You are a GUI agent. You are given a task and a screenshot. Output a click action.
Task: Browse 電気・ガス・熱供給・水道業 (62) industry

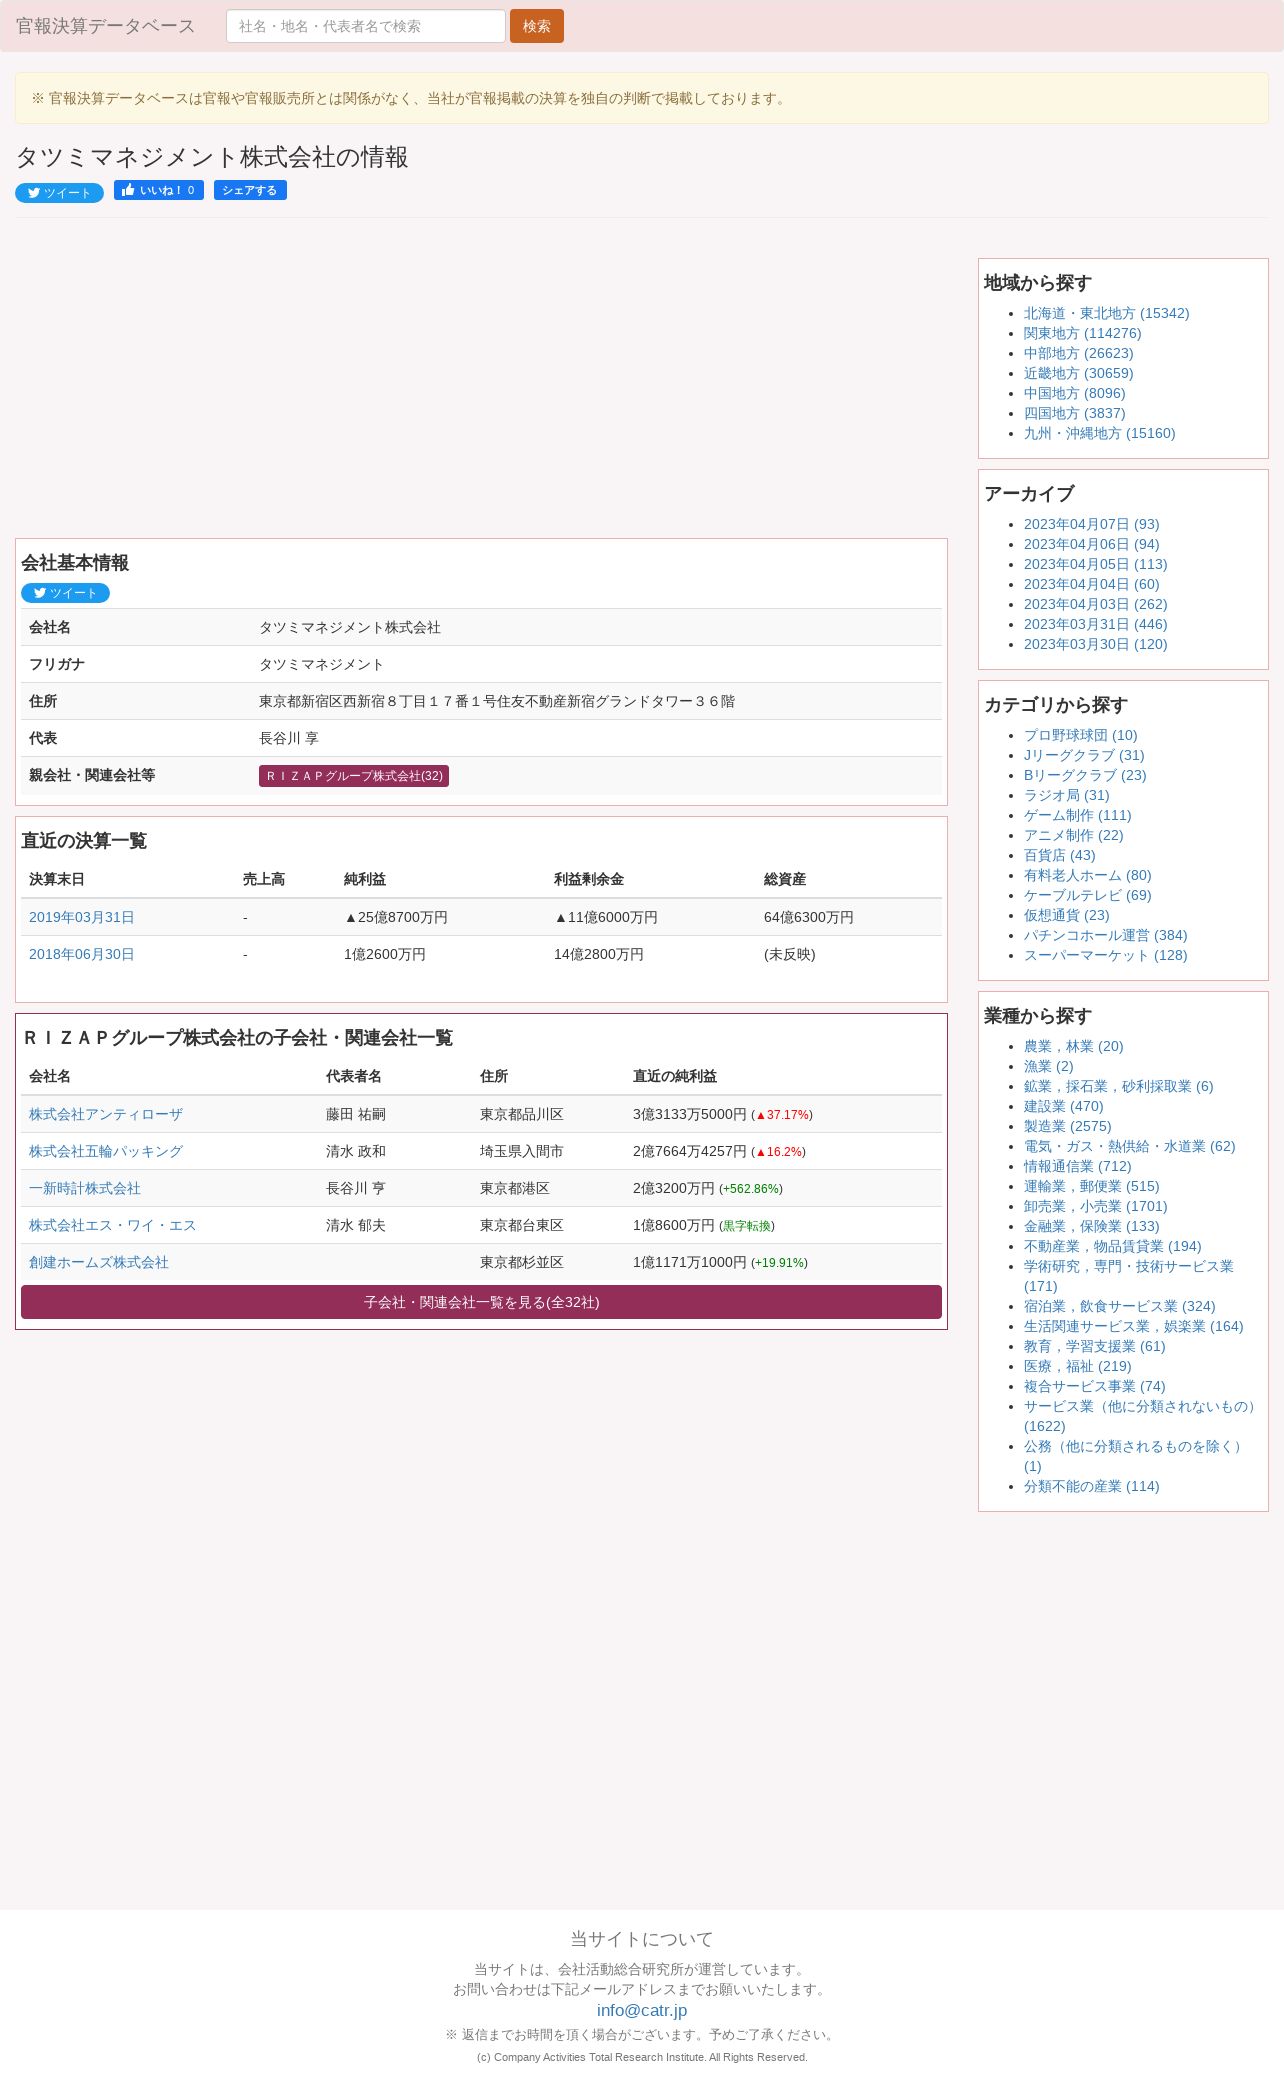[1130, 1146]
